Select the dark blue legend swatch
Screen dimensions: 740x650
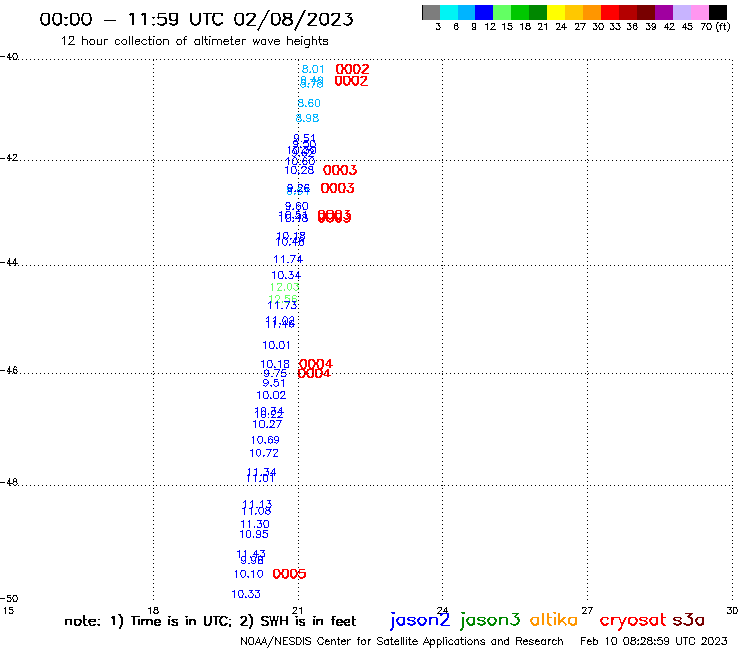(484, 12)
